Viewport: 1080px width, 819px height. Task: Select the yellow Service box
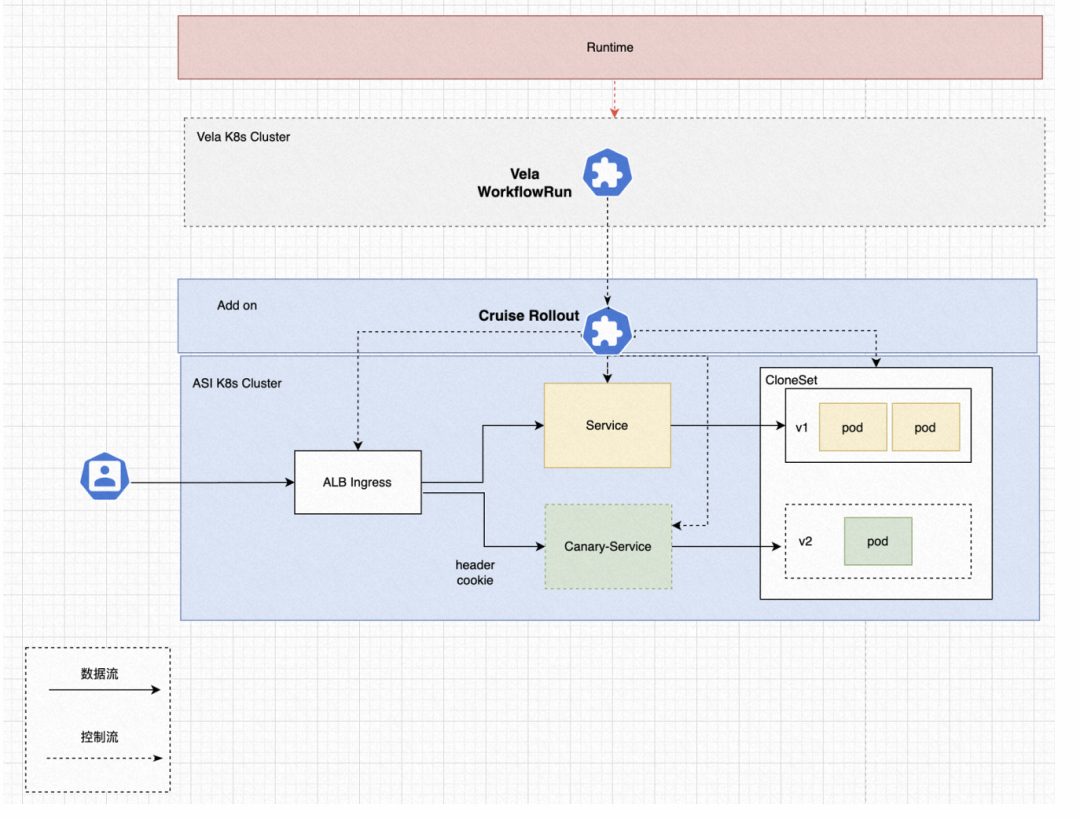[607, 425]
